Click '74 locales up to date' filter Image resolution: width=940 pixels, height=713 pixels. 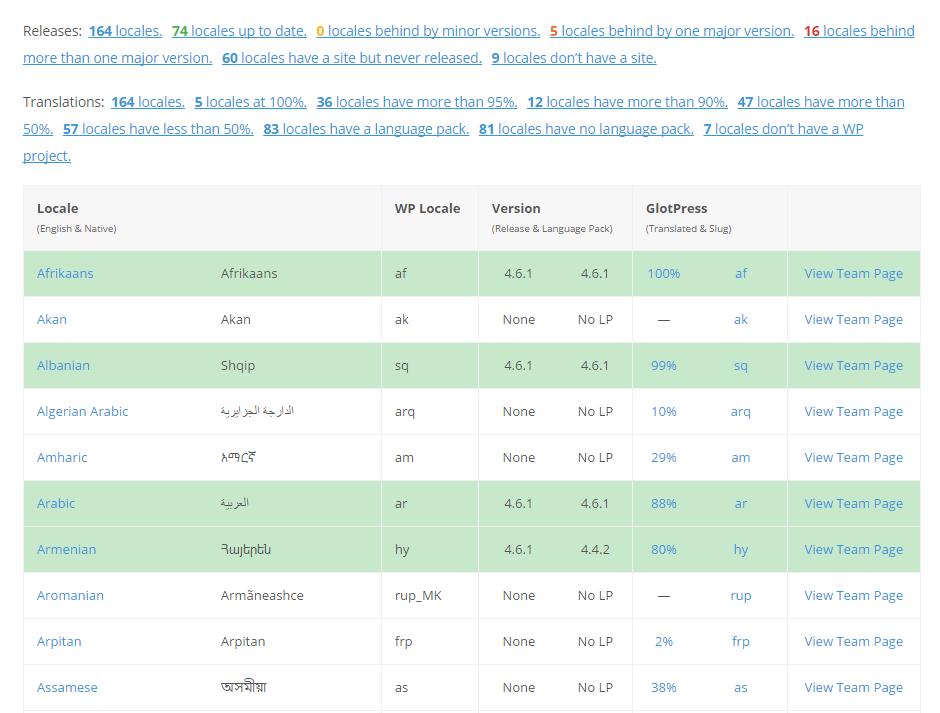pyautogui.click(x=239, y=31)
